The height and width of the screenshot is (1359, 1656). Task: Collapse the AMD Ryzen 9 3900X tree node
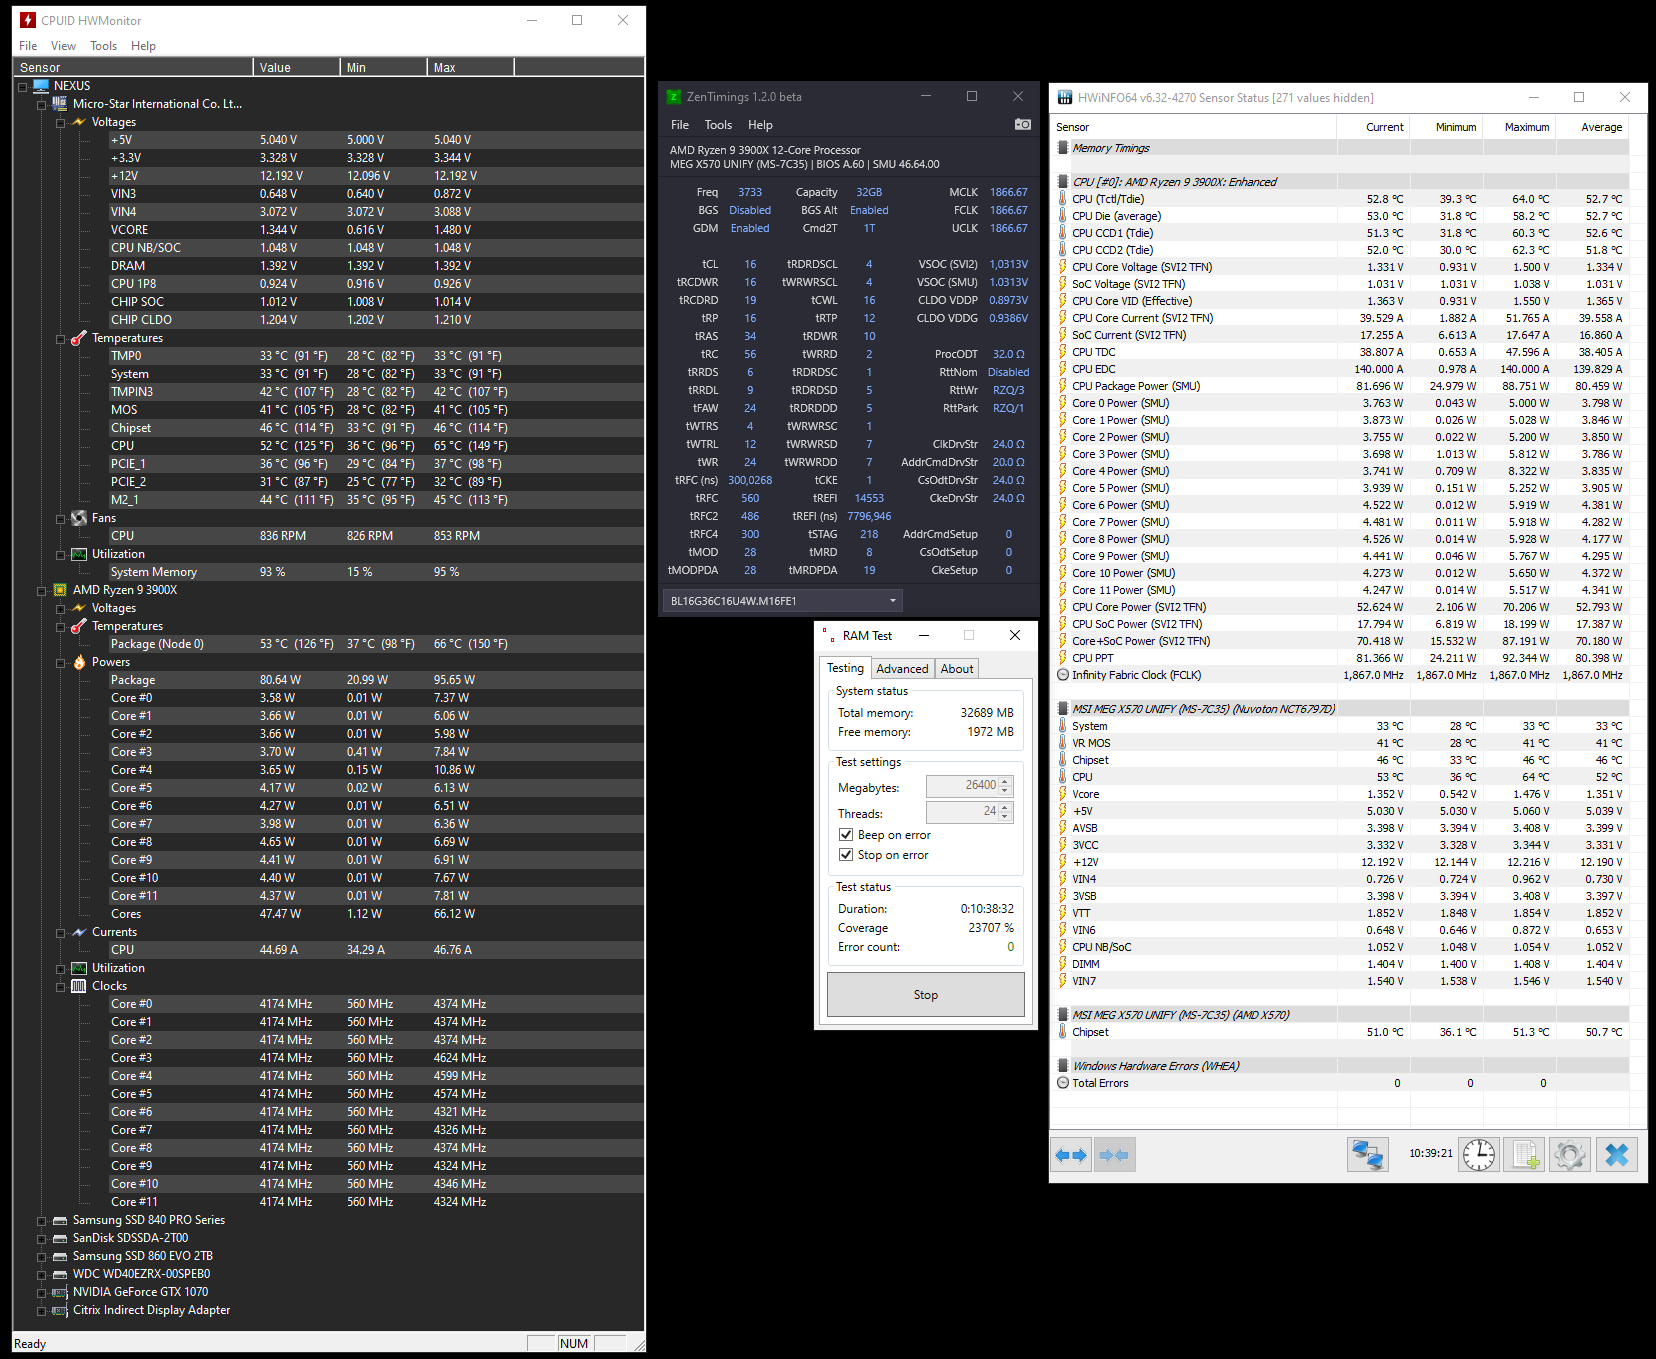click(x=41, y=590)
